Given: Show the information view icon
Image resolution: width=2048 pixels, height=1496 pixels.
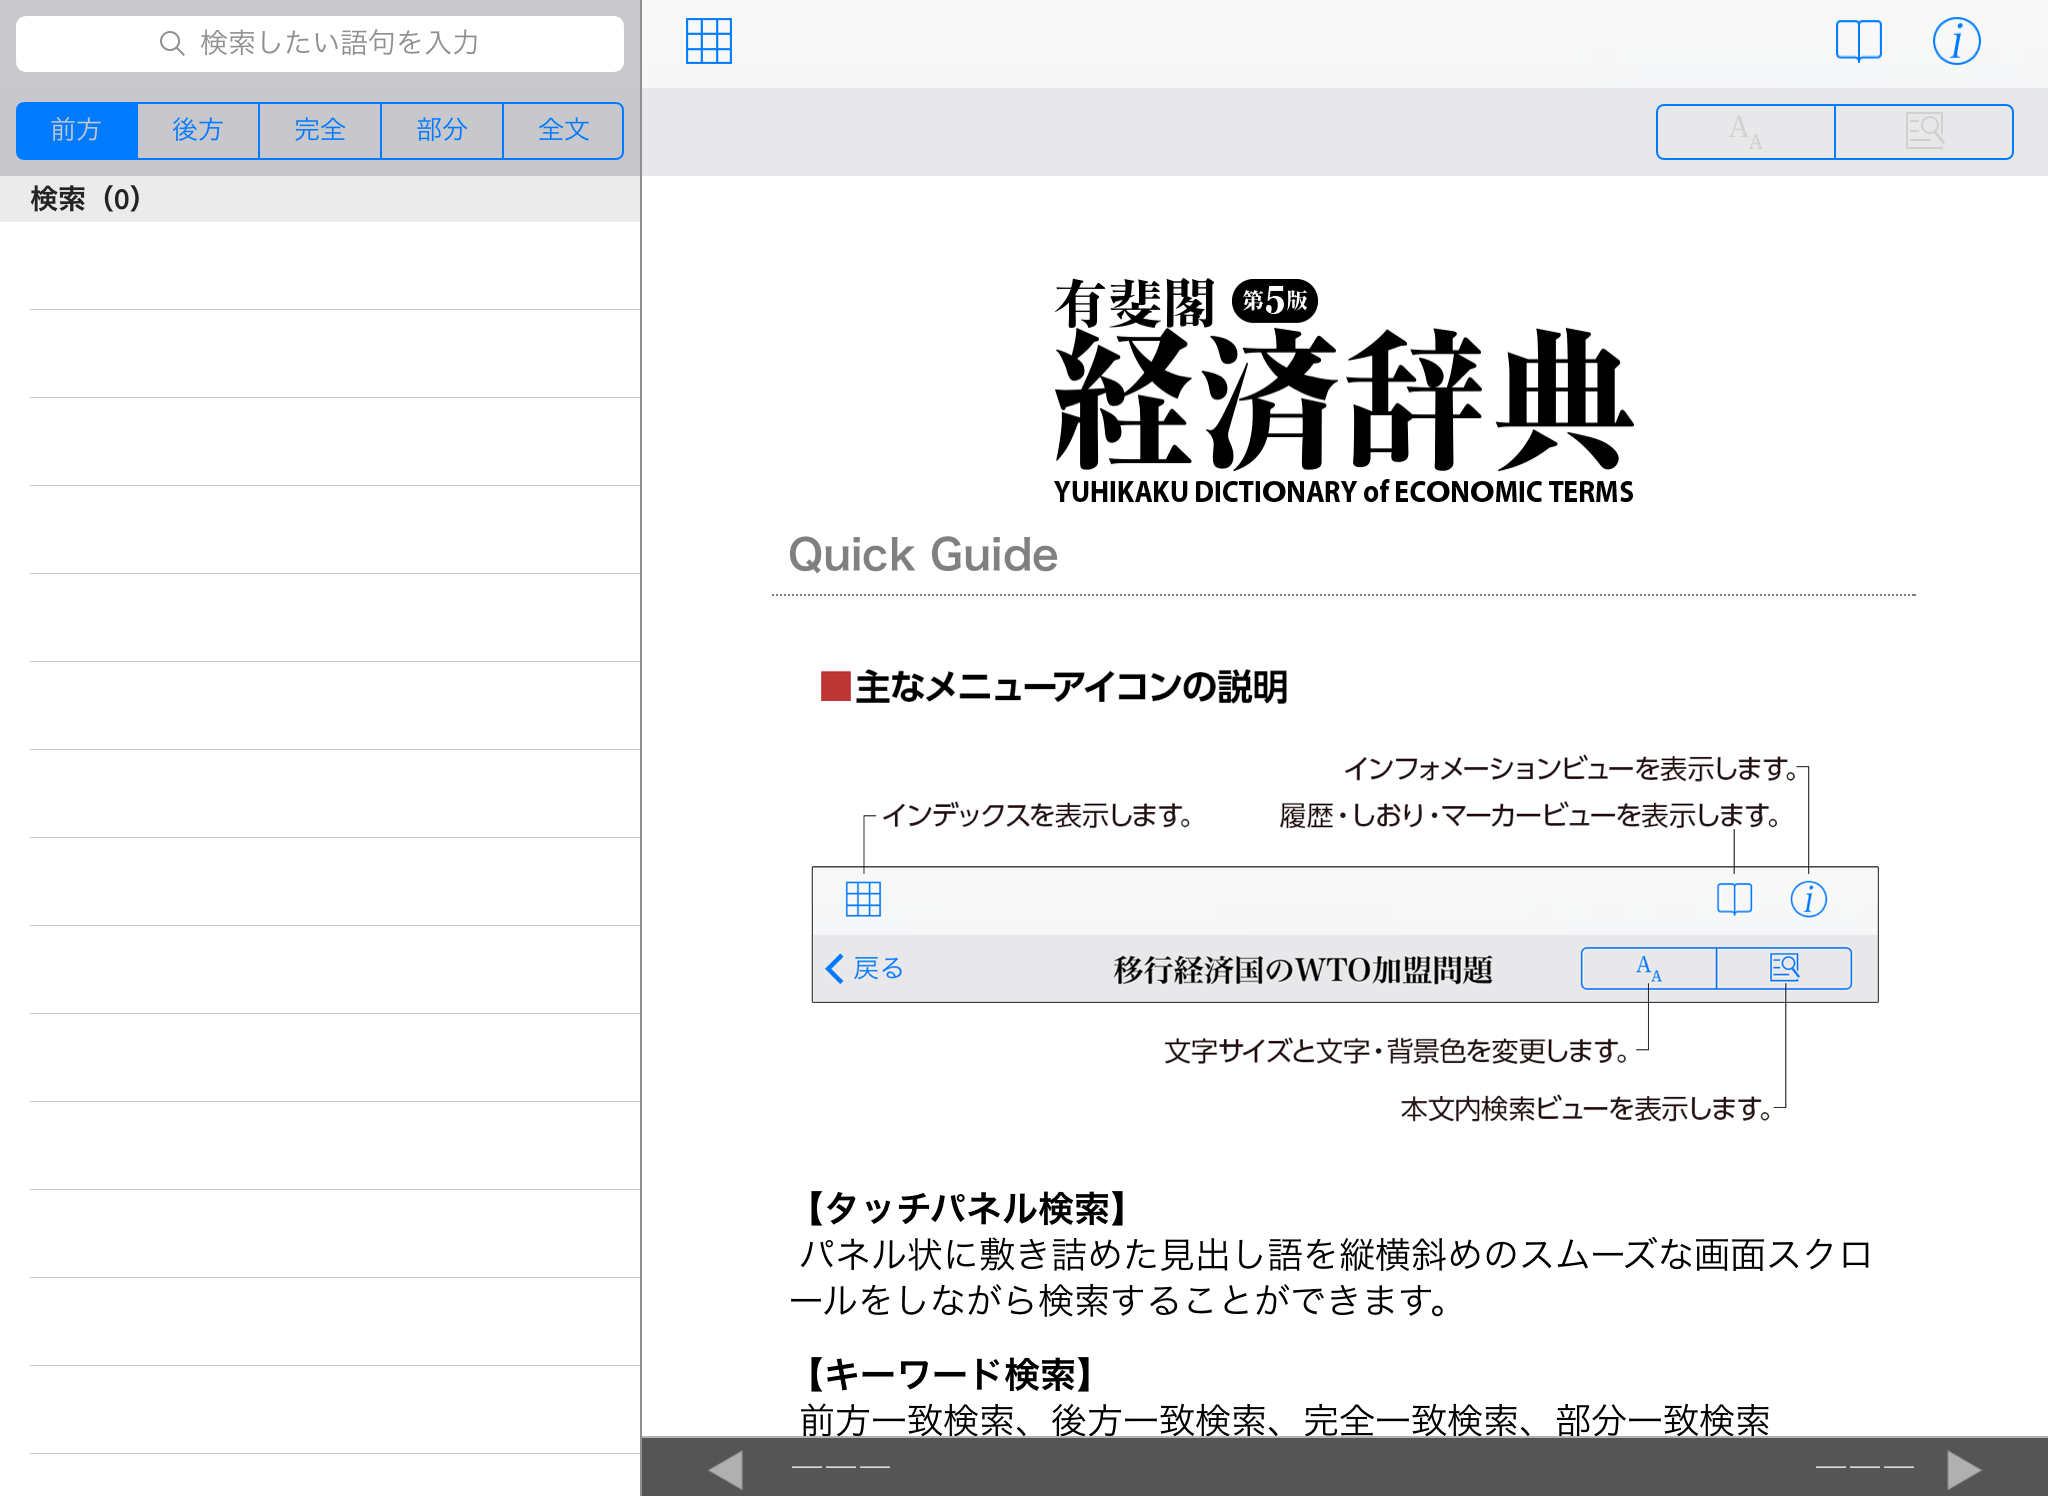Looking at the screenshot, I should [x=1955, y=42].
